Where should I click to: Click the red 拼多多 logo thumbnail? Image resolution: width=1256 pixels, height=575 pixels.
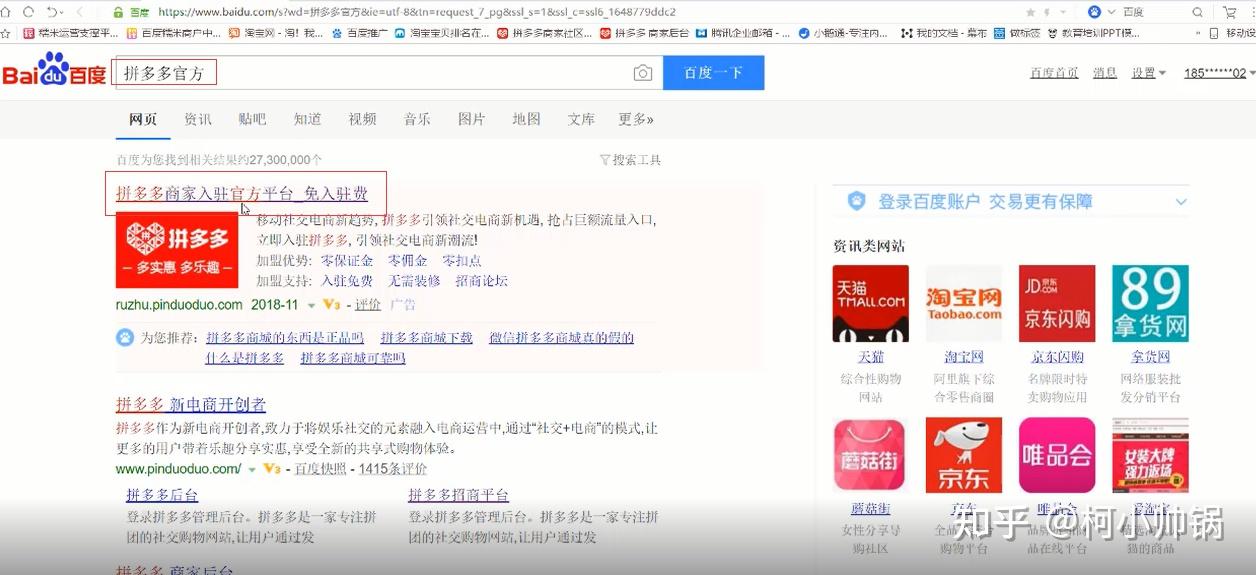coord(177,250)
